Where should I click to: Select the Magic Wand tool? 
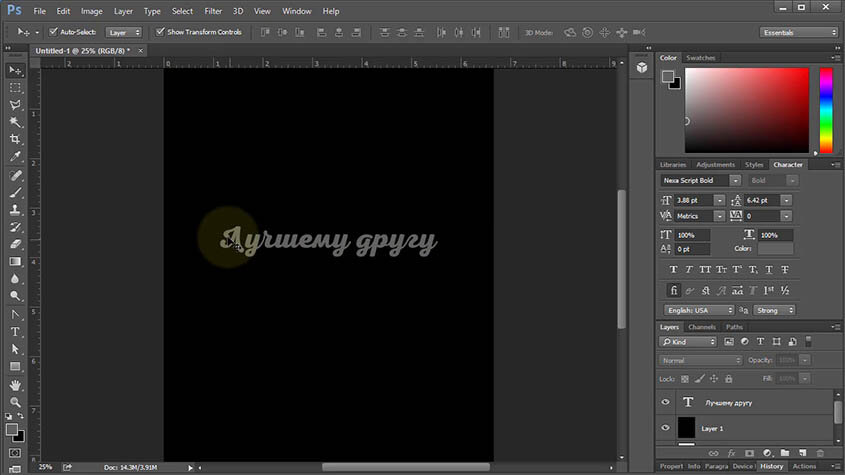pyautogui.click(x=15, y=122)
